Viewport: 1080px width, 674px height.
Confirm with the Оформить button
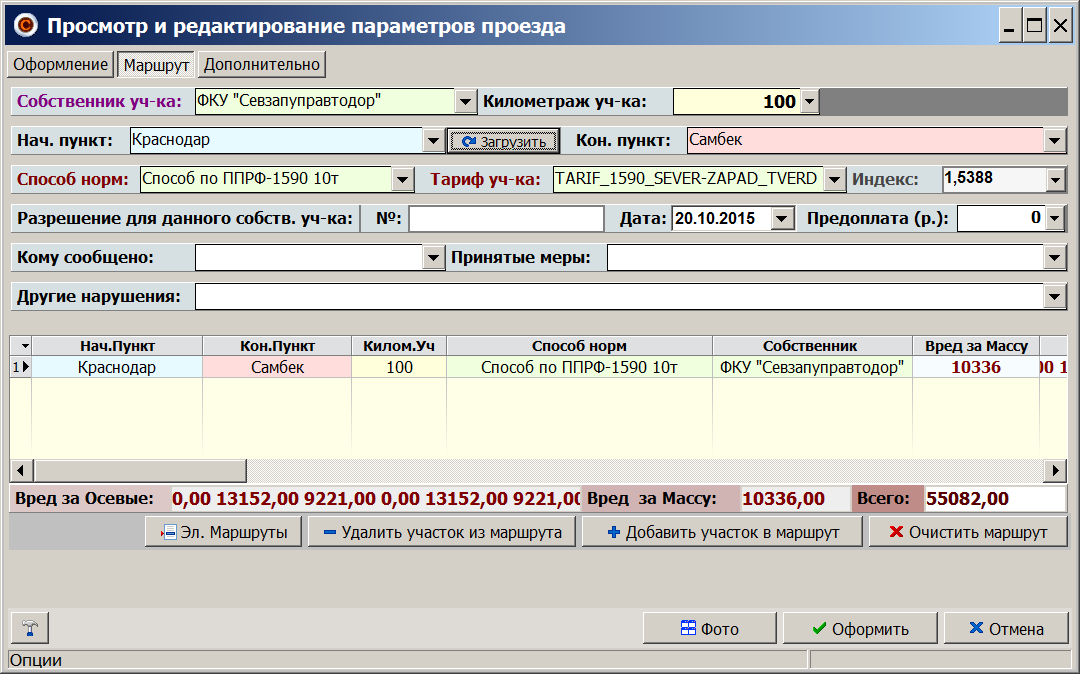[859, 629]
